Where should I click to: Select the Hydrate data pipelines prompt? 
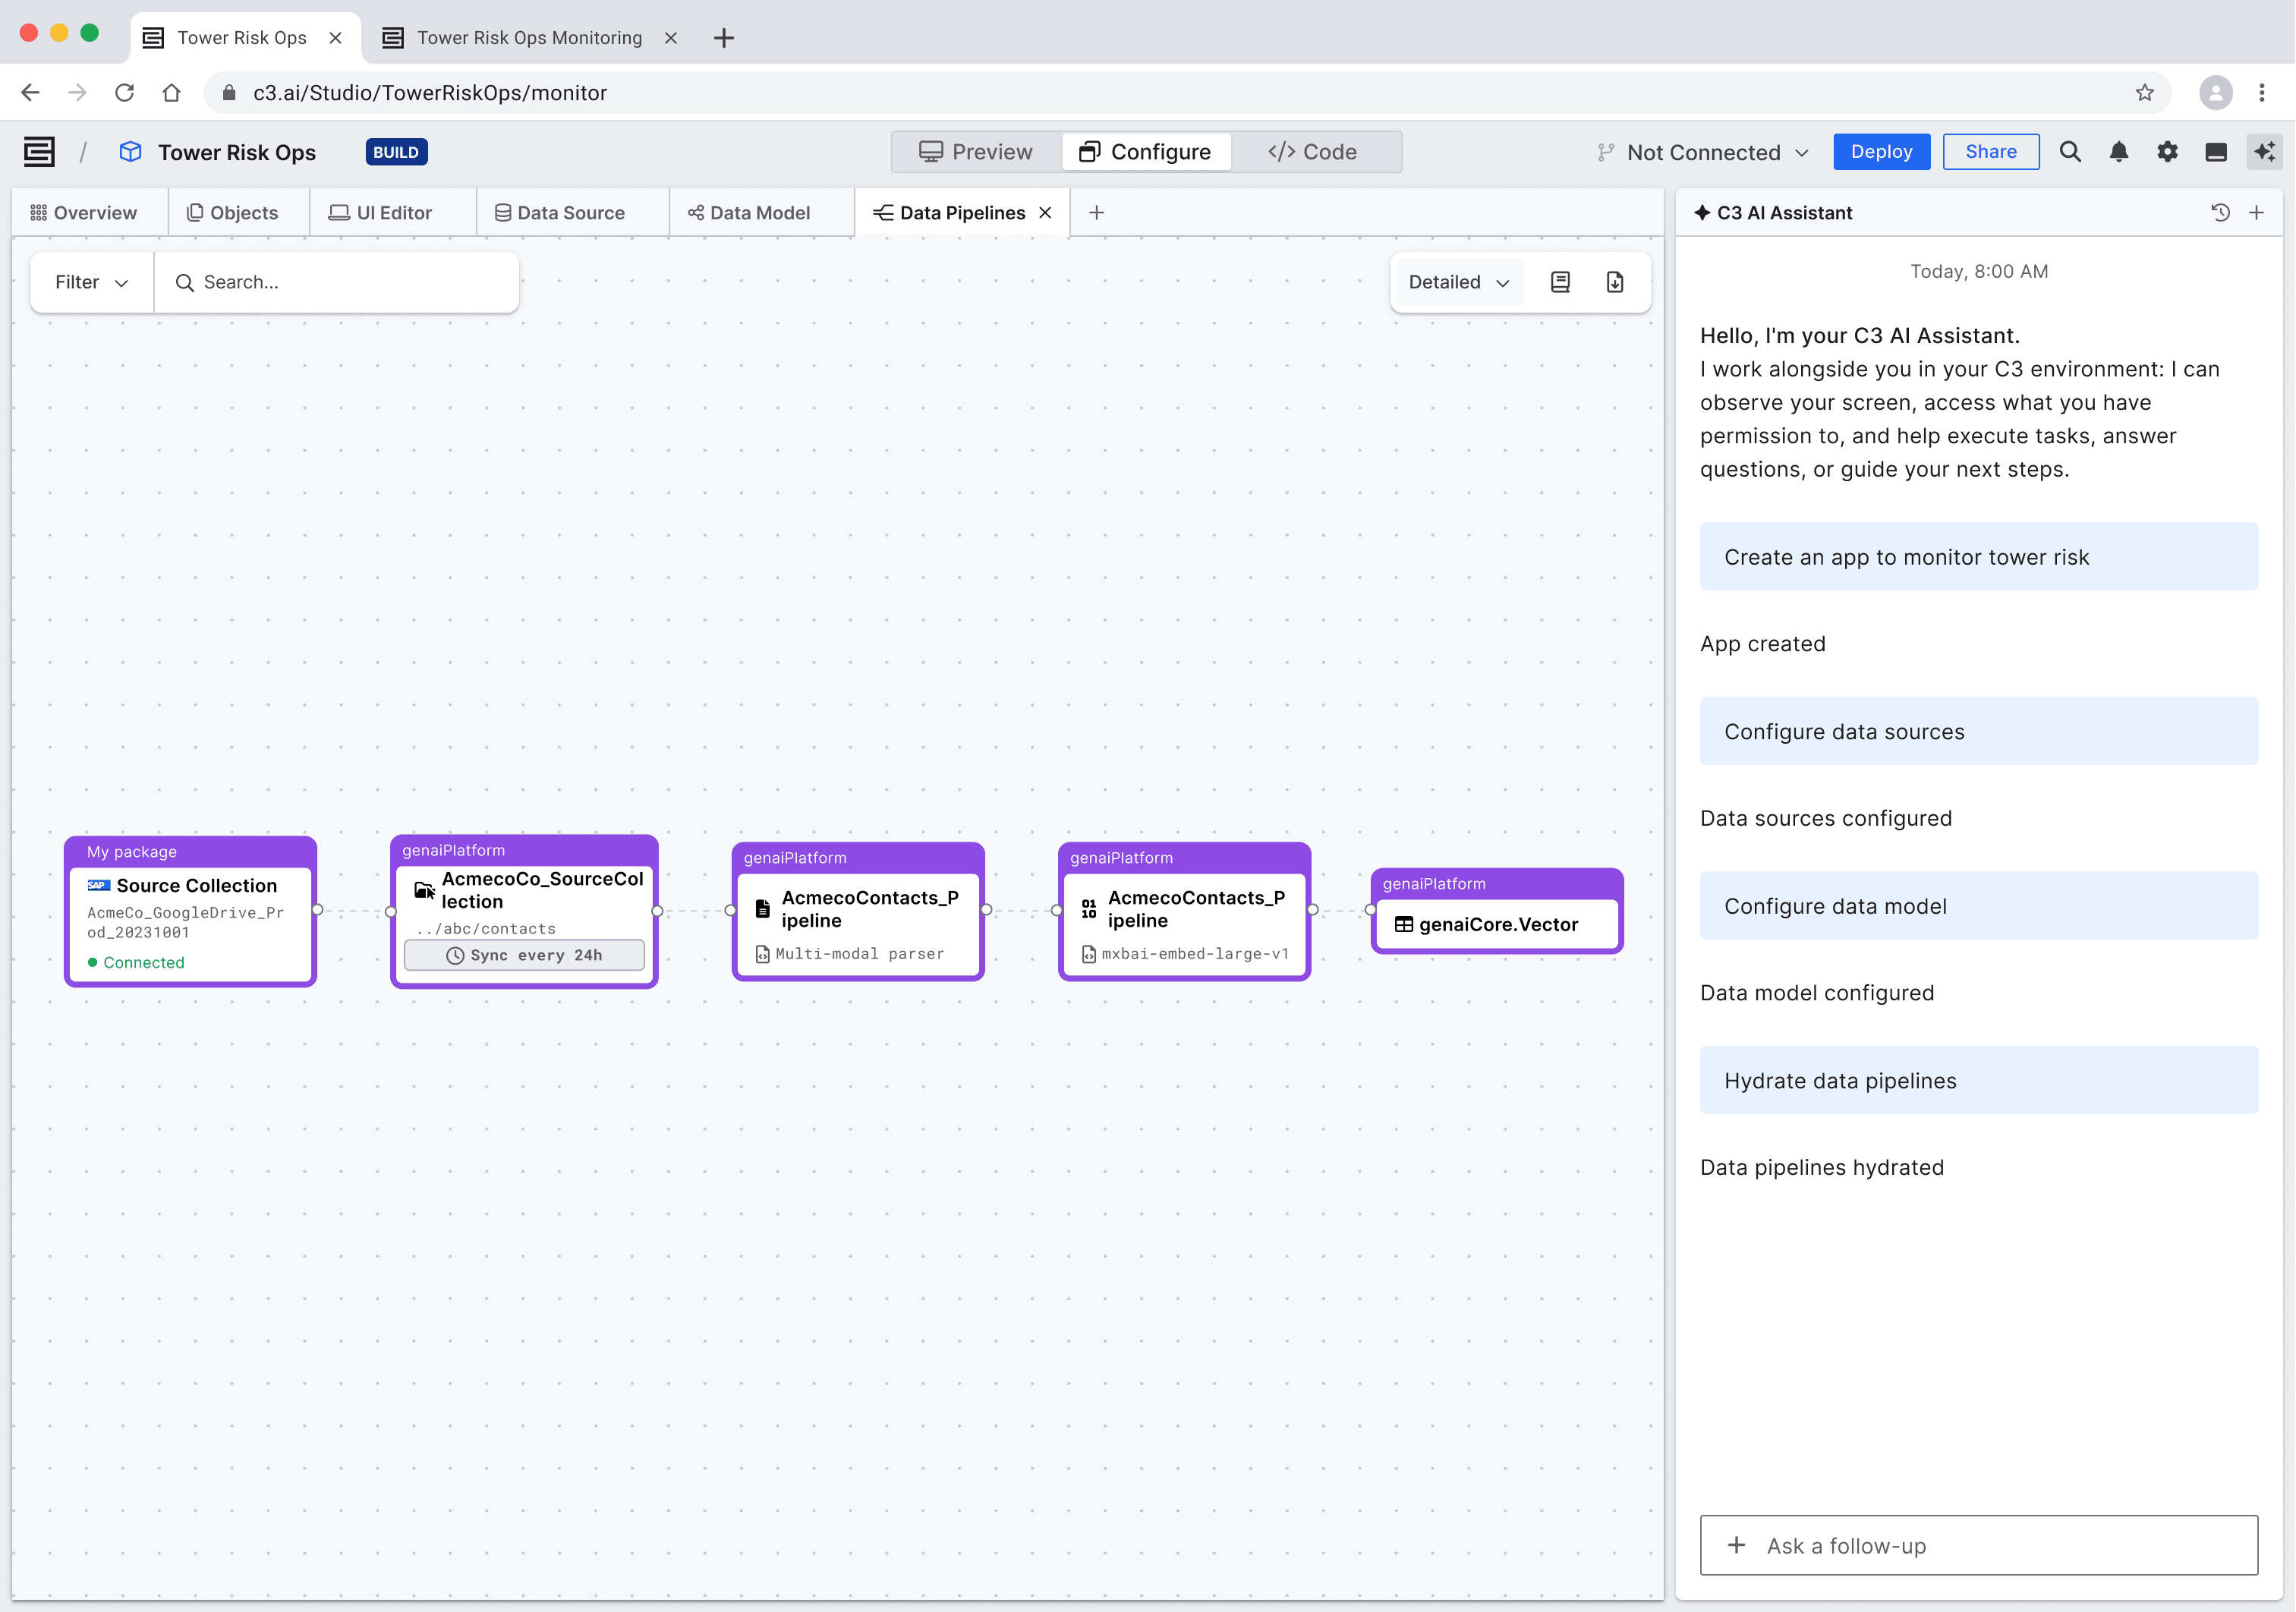click(x=1978, y=1080)
